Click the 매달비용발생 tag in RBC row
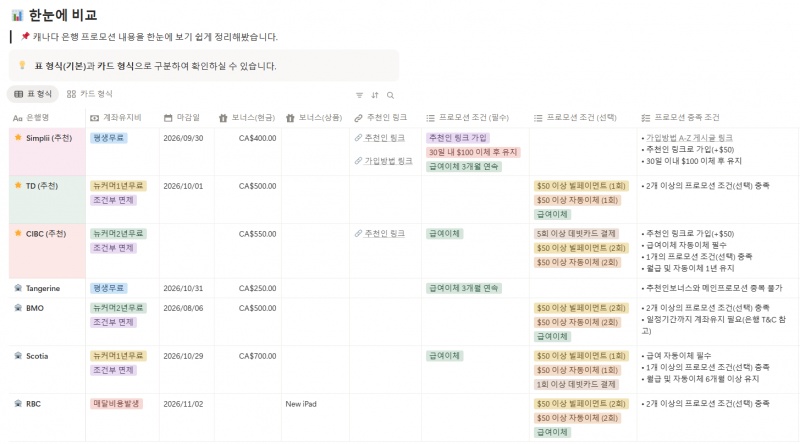The width and height of the screenshot is (800, 444). tap(116, 404)
